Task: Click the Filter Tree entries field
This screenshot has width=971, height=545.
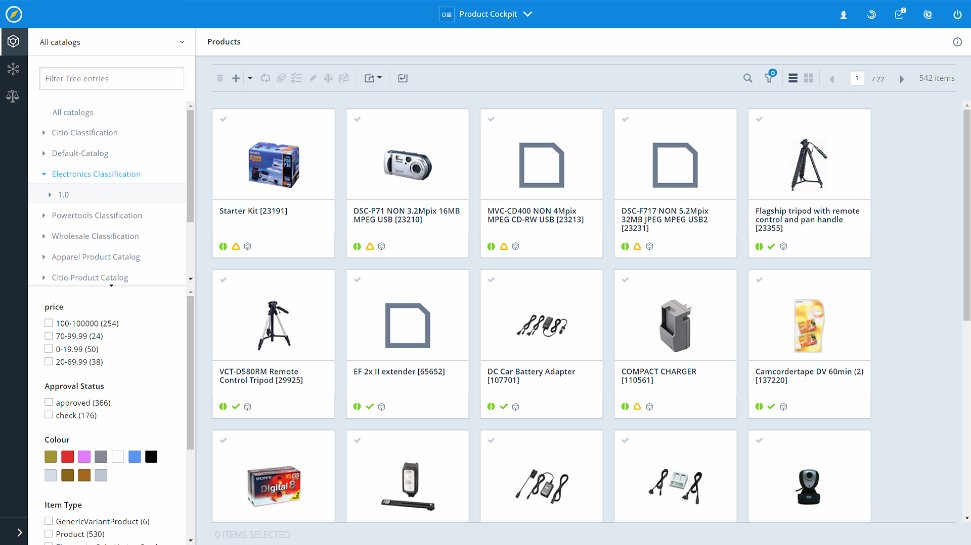Action: tap(111, 79)
